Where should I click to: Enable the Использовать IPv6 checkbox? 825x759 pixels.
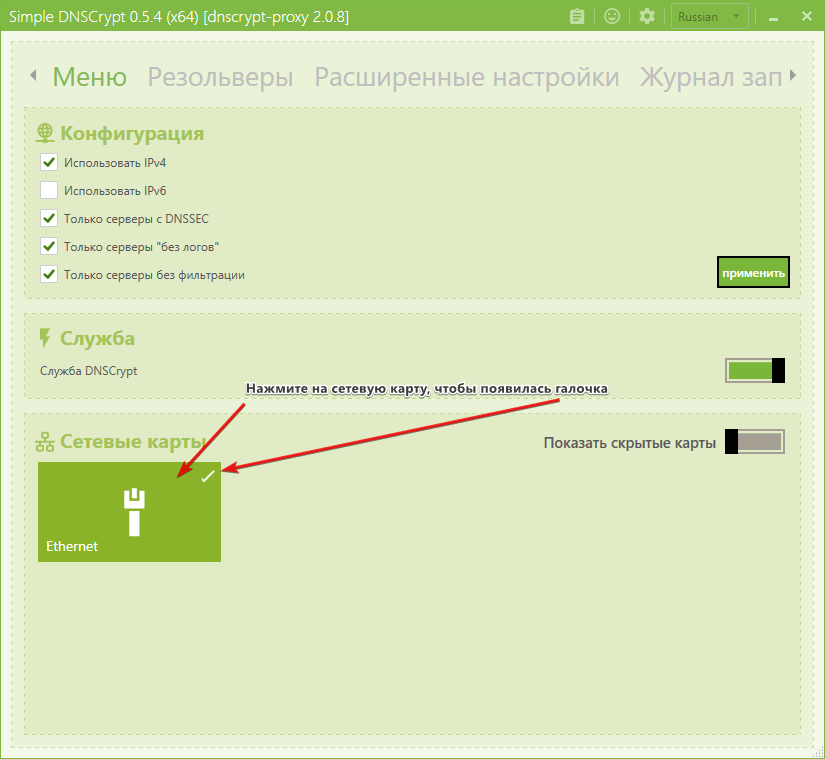coord(49,190)
